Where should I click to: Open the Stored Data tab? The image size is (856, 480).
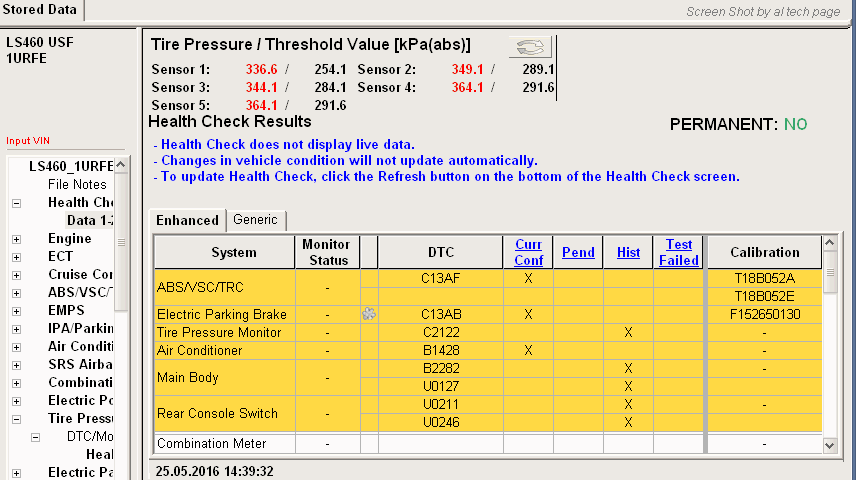point(40,10)
